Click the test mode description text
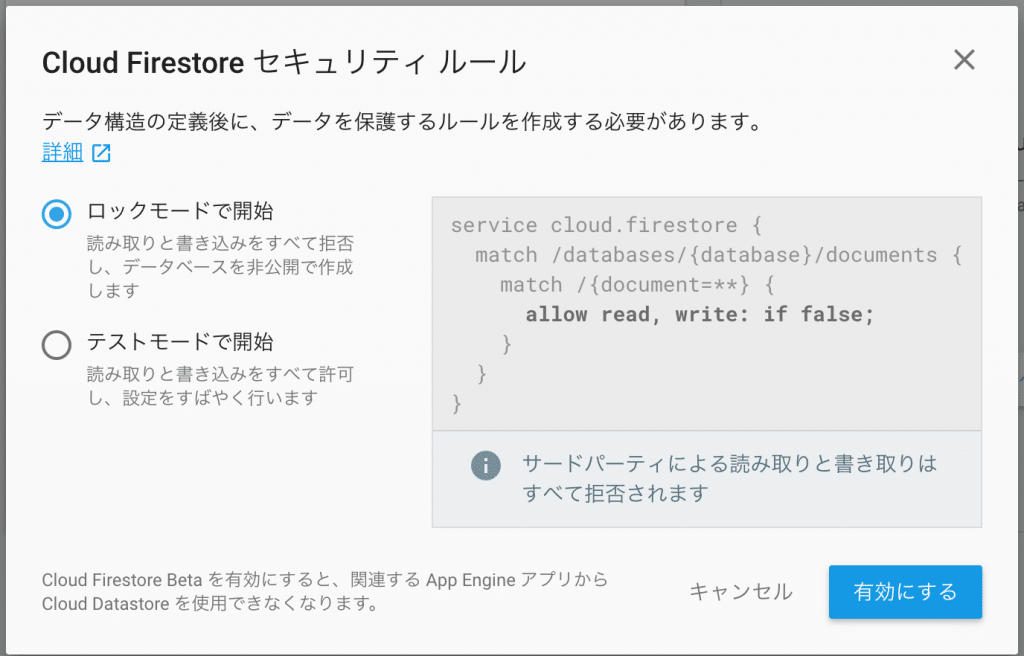 point(221,385)
